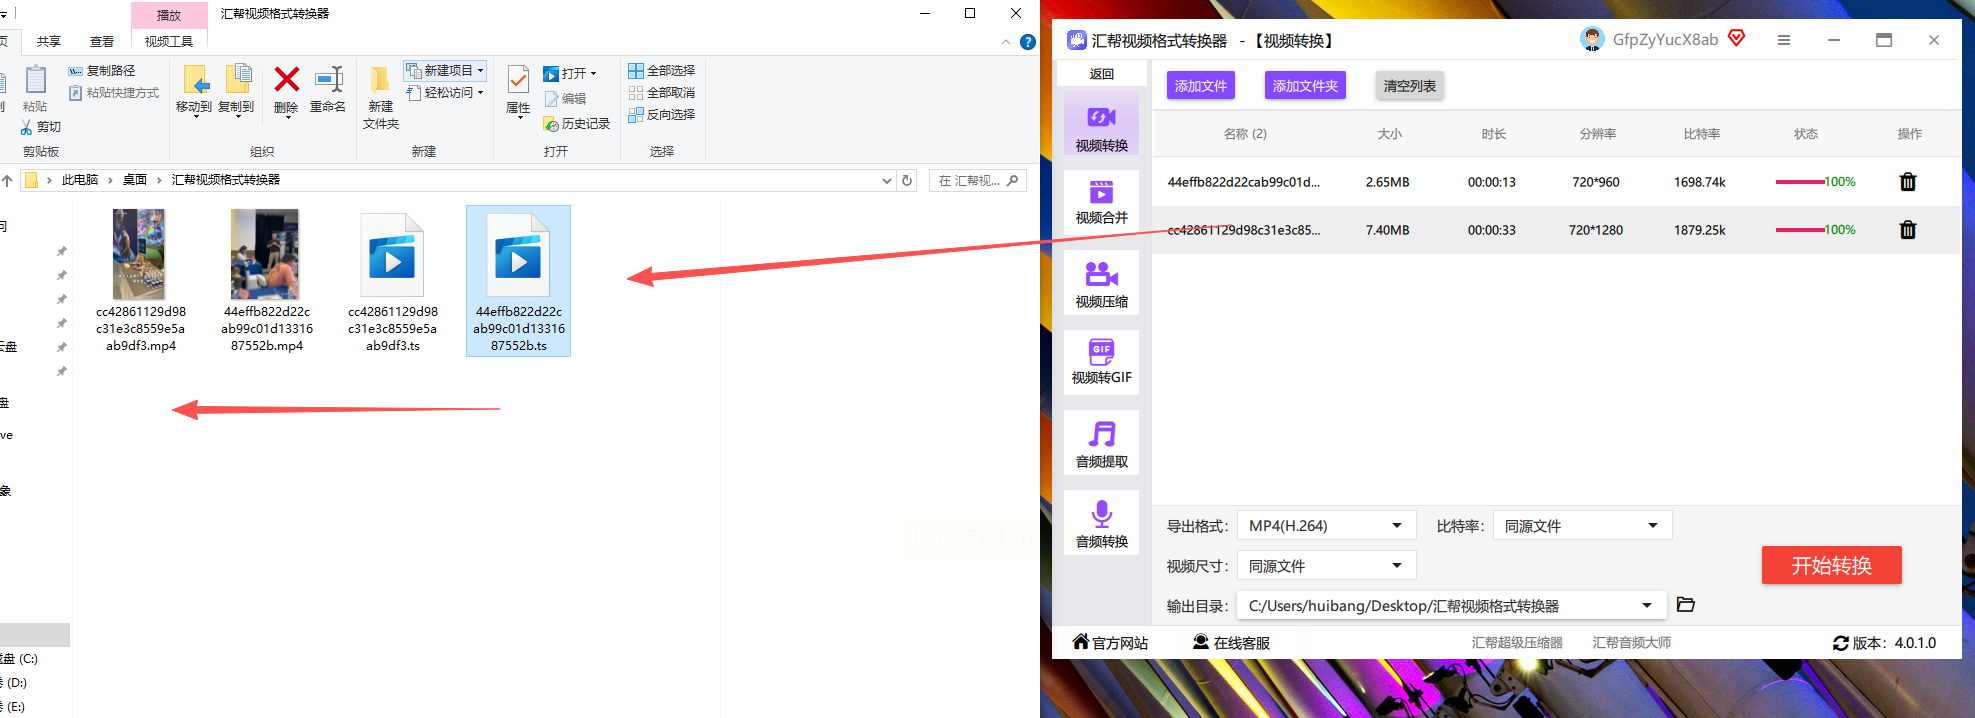Click the 清空列表 button
The width and height of the screenshot is (1975, 718).
(1409, 86)
